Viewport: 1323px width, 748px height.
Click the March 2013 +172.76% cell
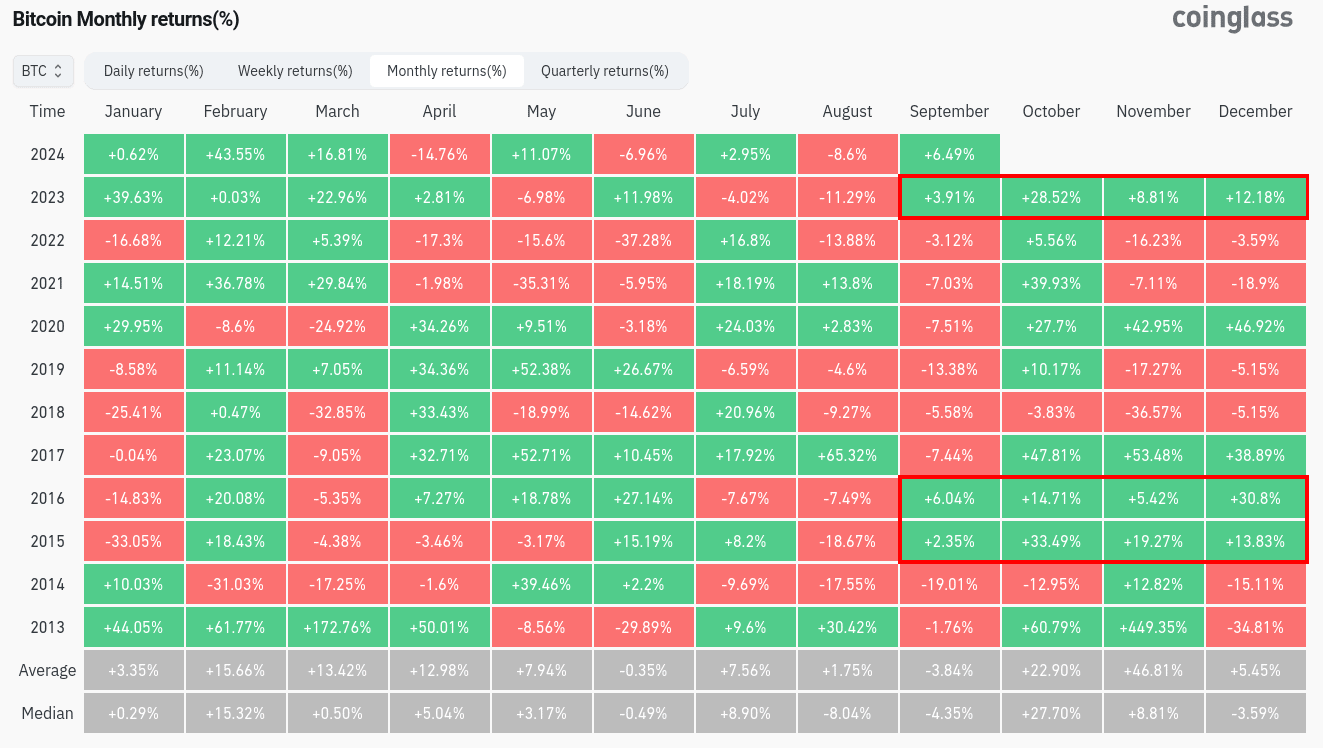click(x=337, y=627)
